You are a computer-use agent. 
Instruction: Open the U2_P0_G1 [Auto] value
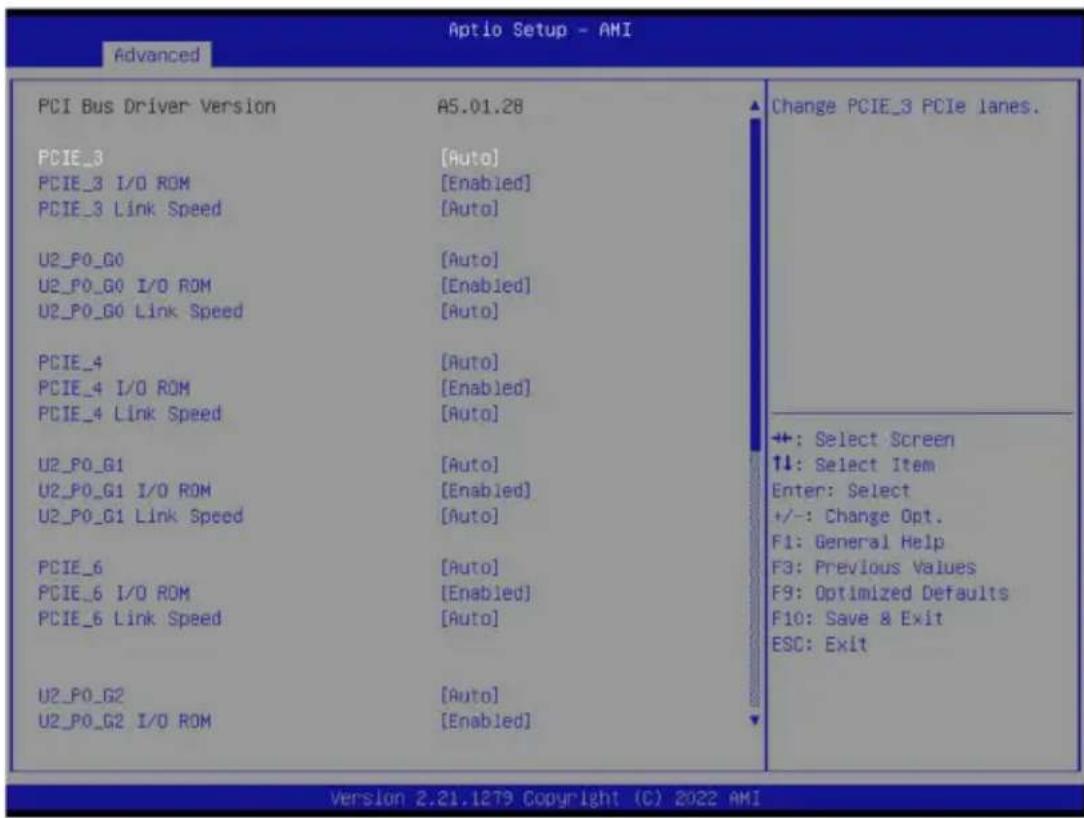click(x=469, y=465)
